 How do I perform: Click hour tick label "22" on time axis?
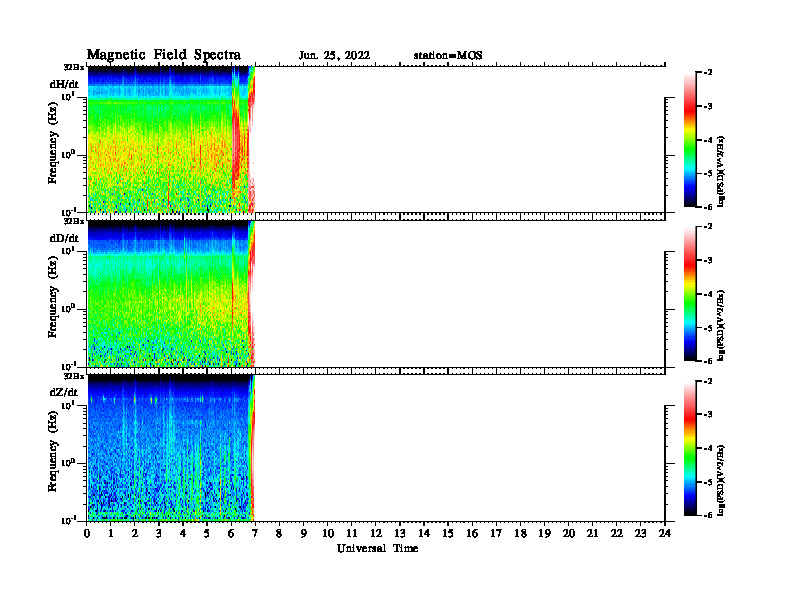pyautogui.click(x=617, y=533)
